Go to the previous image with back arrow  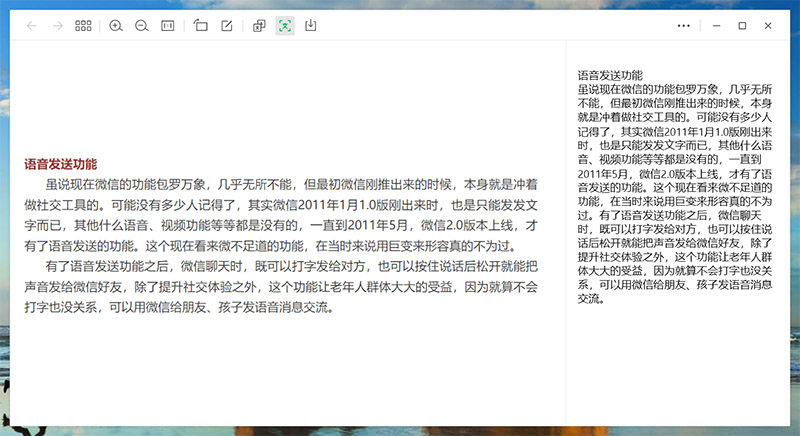[x=32, y=25]
